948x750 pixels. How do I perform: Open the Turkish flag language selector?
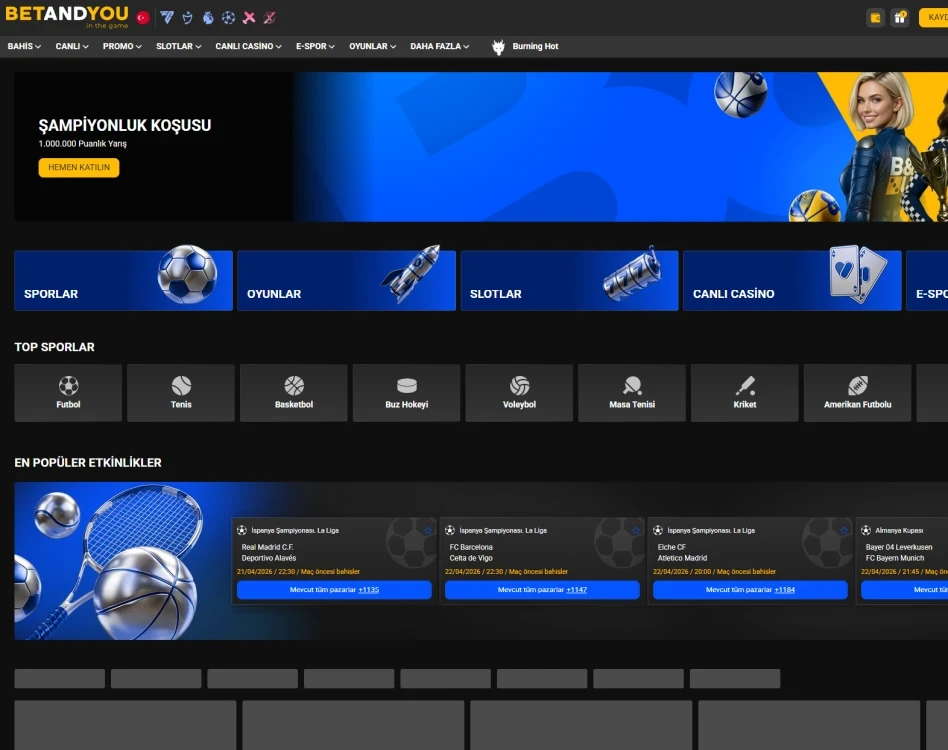143,18
